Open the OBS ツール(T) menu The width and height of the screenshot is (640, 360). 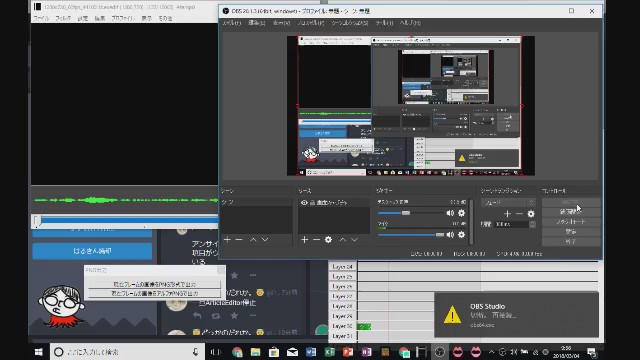tap(384, 23)
